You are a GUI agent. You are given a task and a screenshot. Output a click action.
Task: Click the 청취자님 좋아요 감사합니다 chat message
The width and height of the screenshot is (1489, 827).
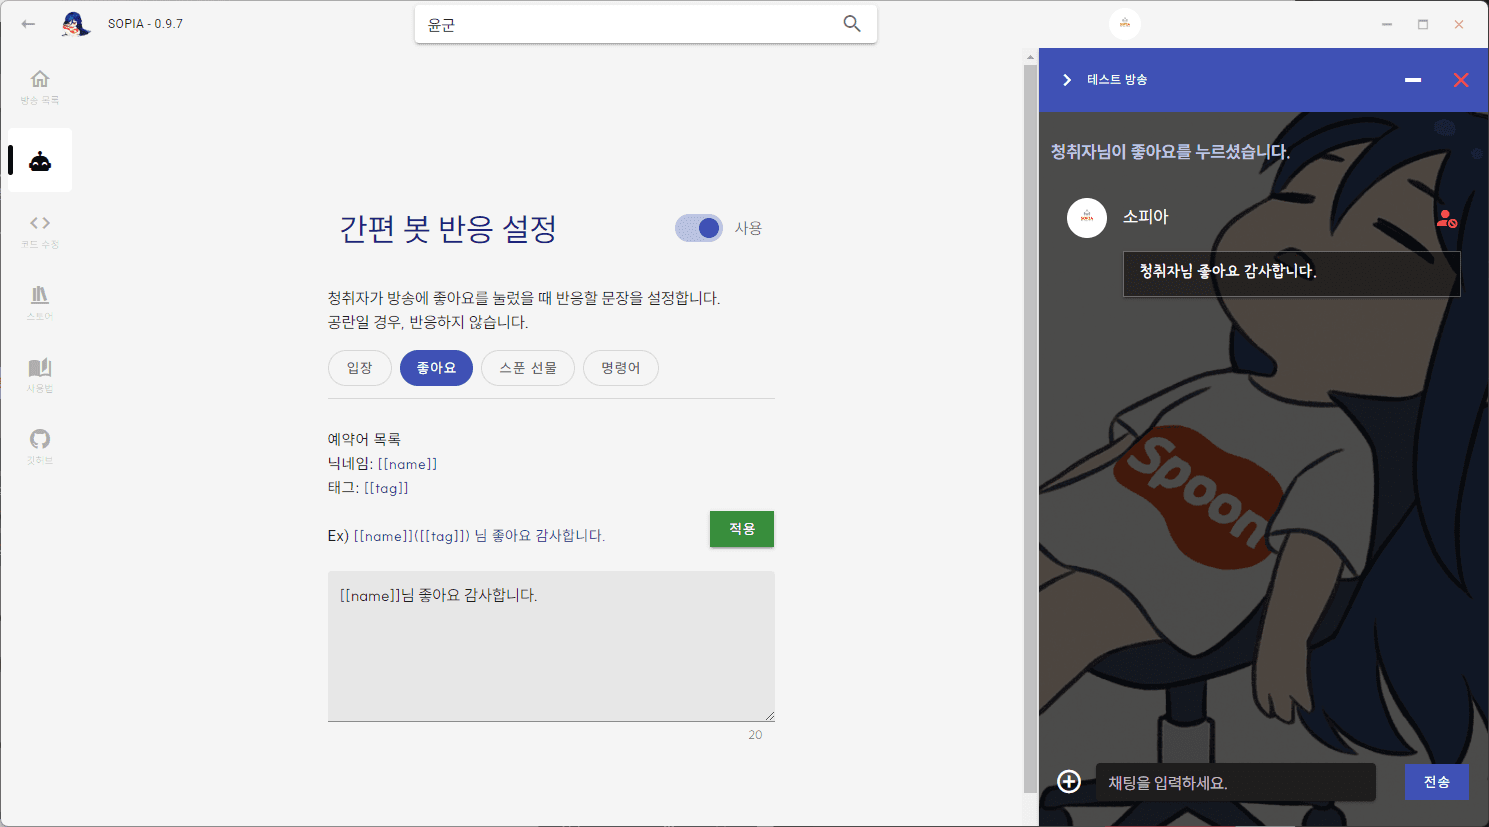click(x=1292, y=274)
